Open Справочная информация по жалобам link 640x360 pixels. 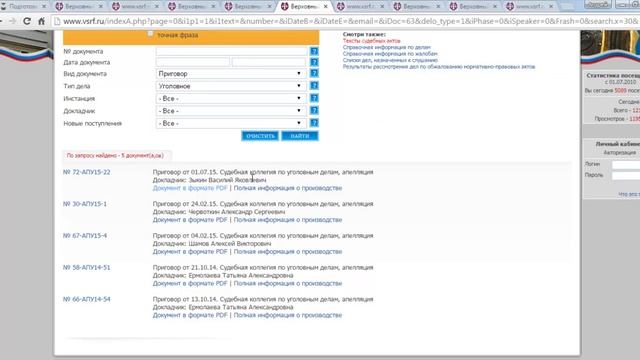(390, 53)
